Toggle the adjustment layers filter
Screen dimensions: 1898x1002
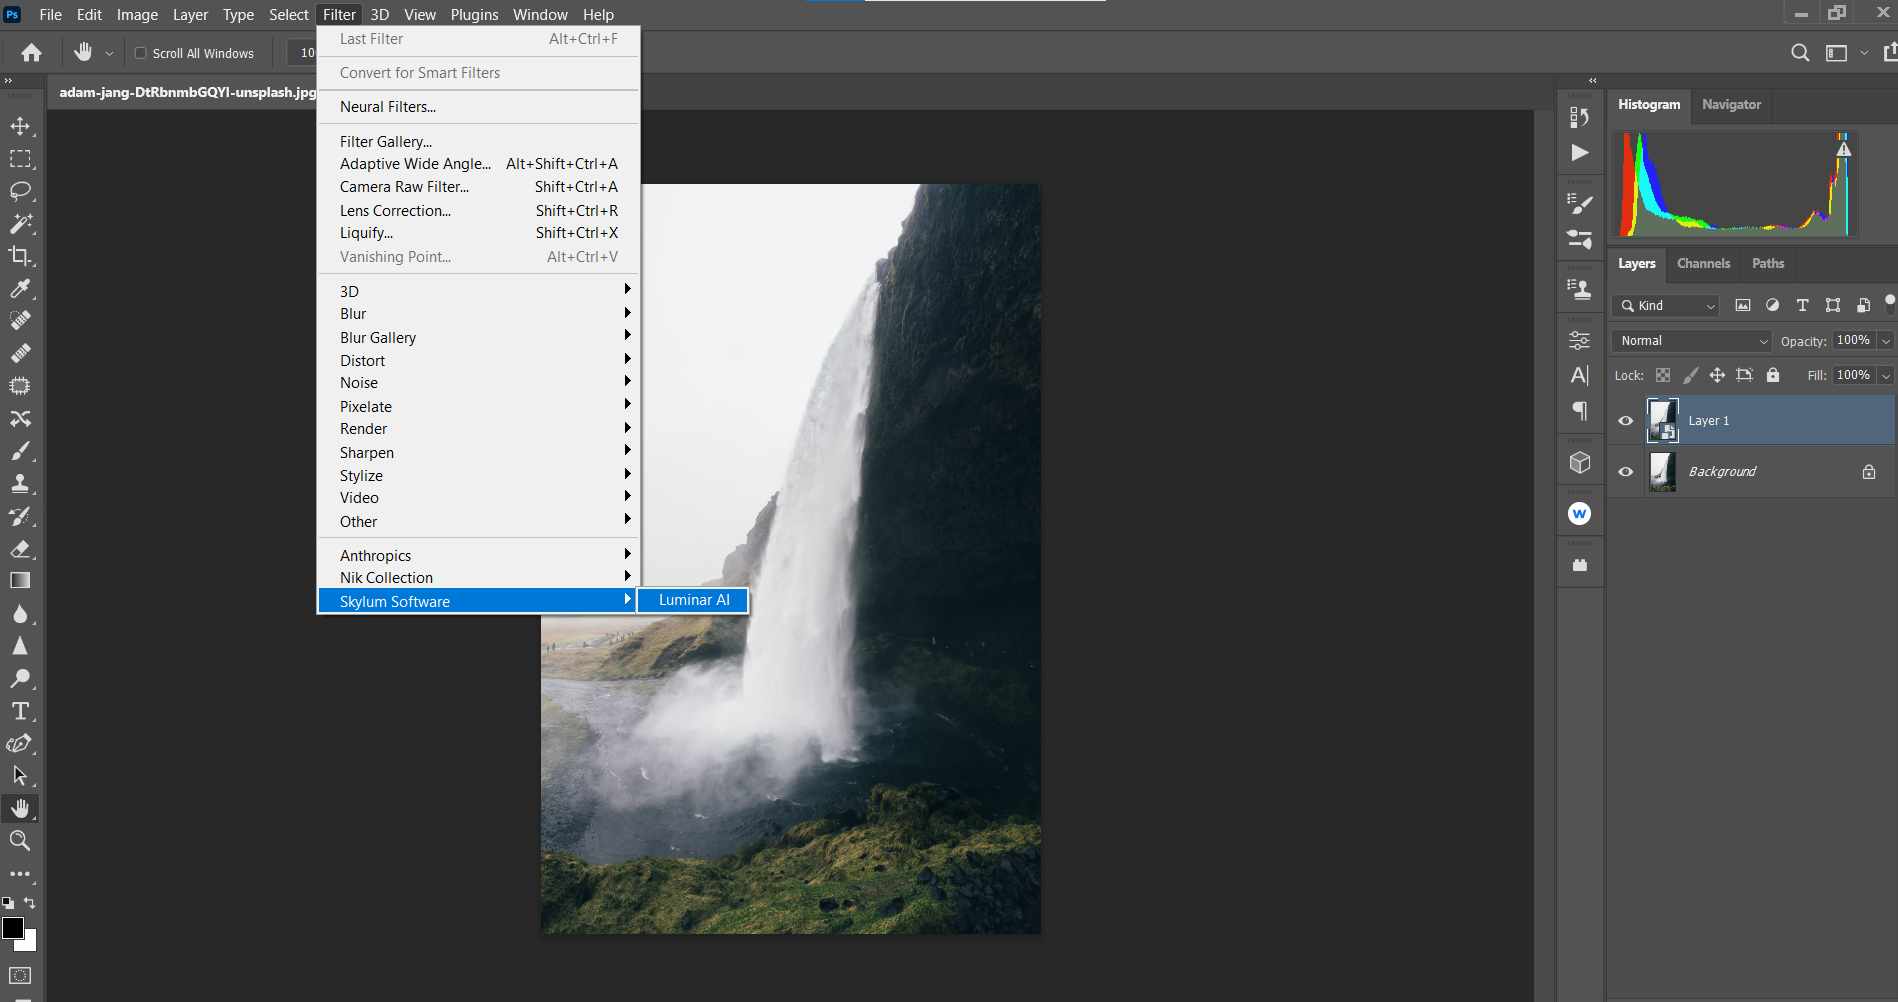[1773, 306]
